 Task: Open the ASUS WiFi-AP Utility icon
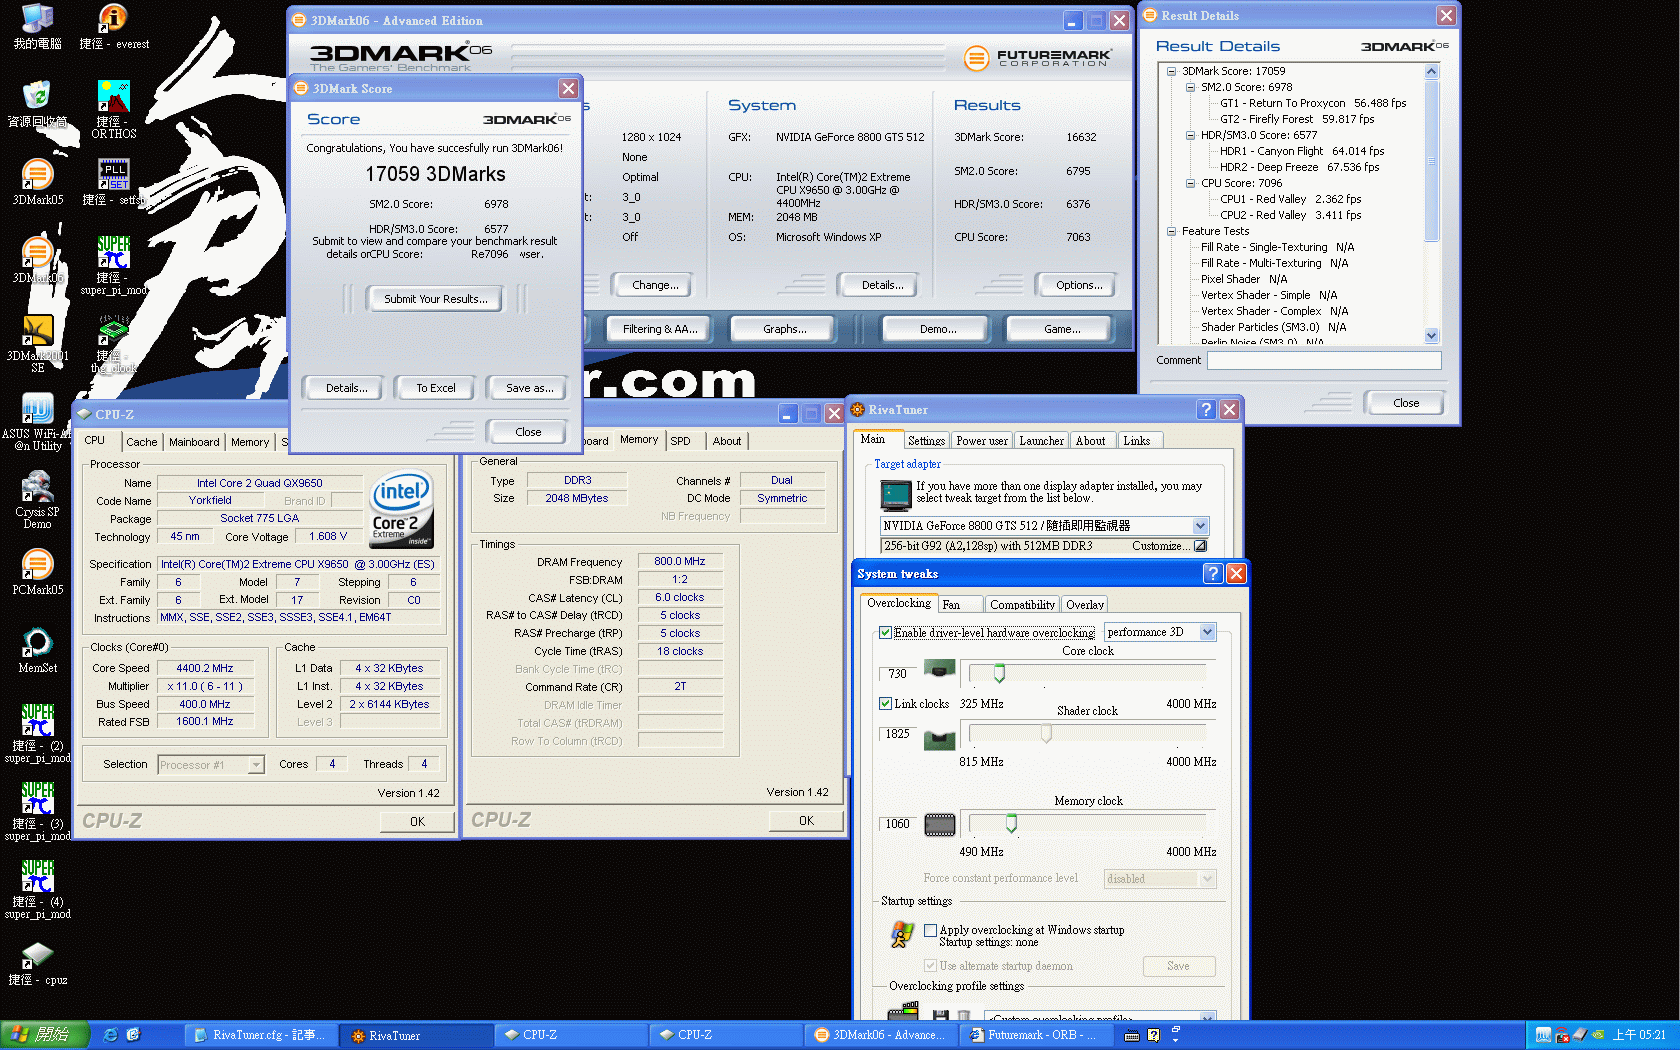37,422
